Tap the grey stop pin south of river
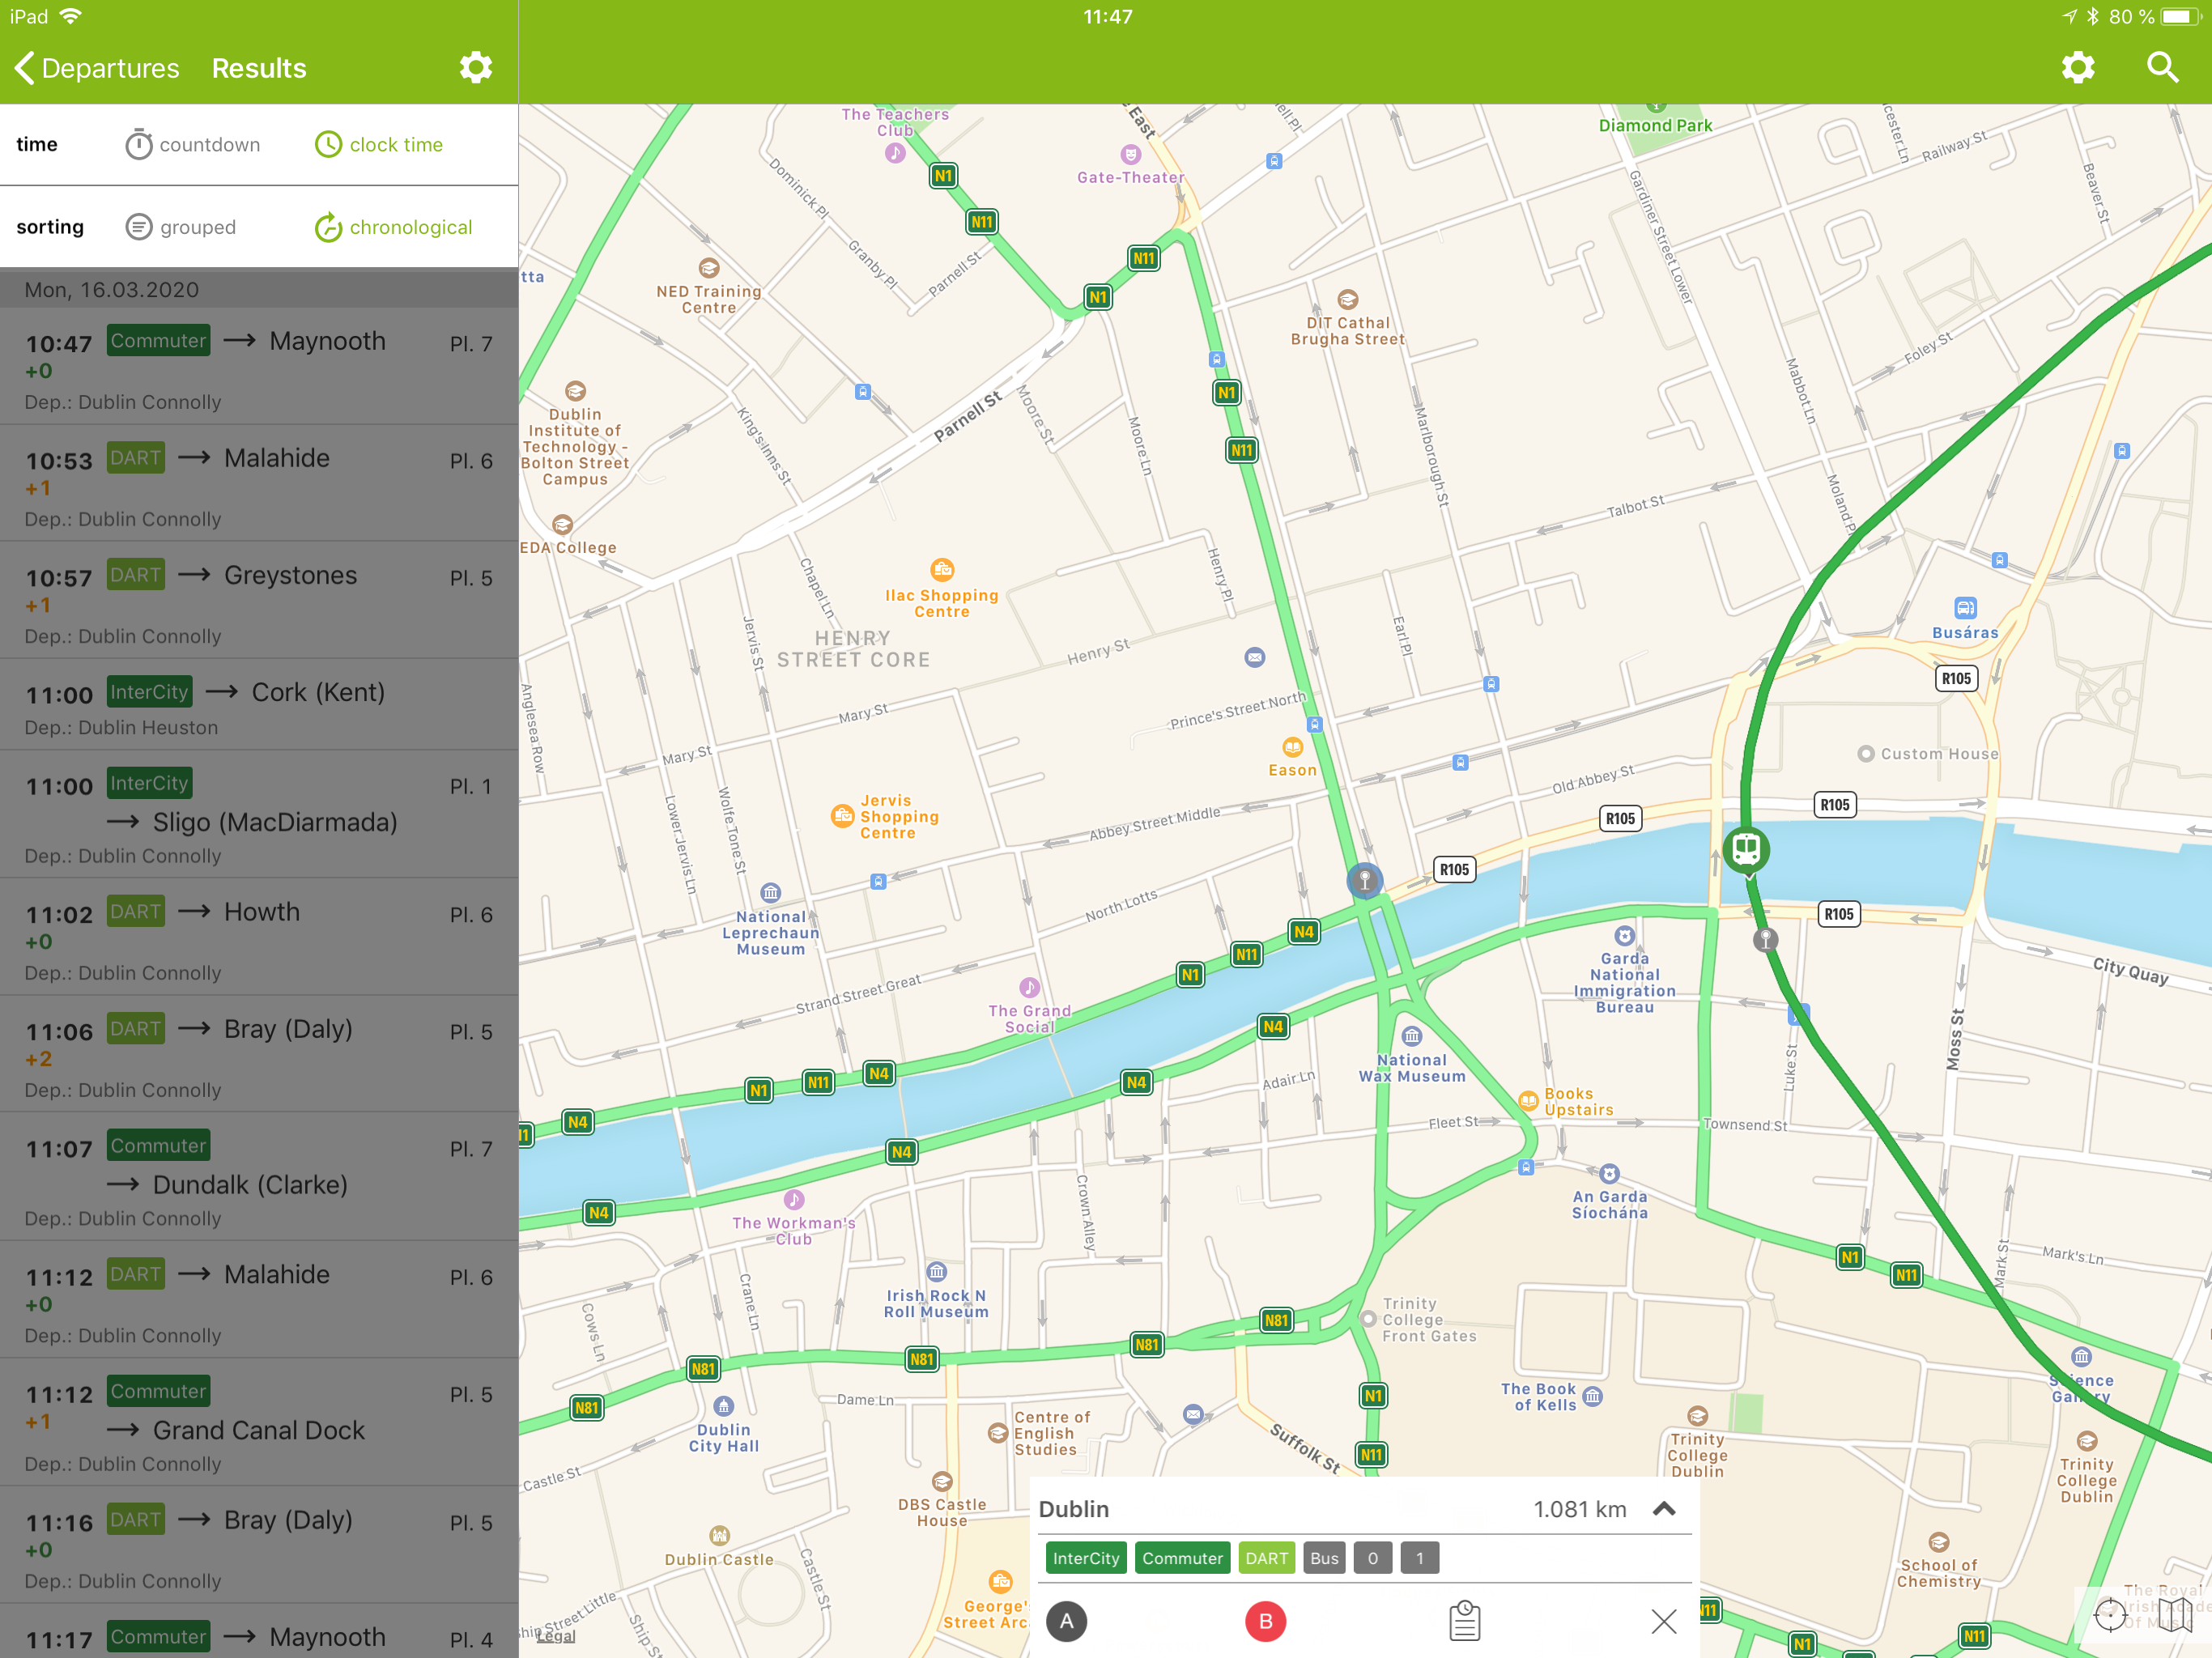The width and height of the screenshot is (2212, 1658). point(1766,939)
